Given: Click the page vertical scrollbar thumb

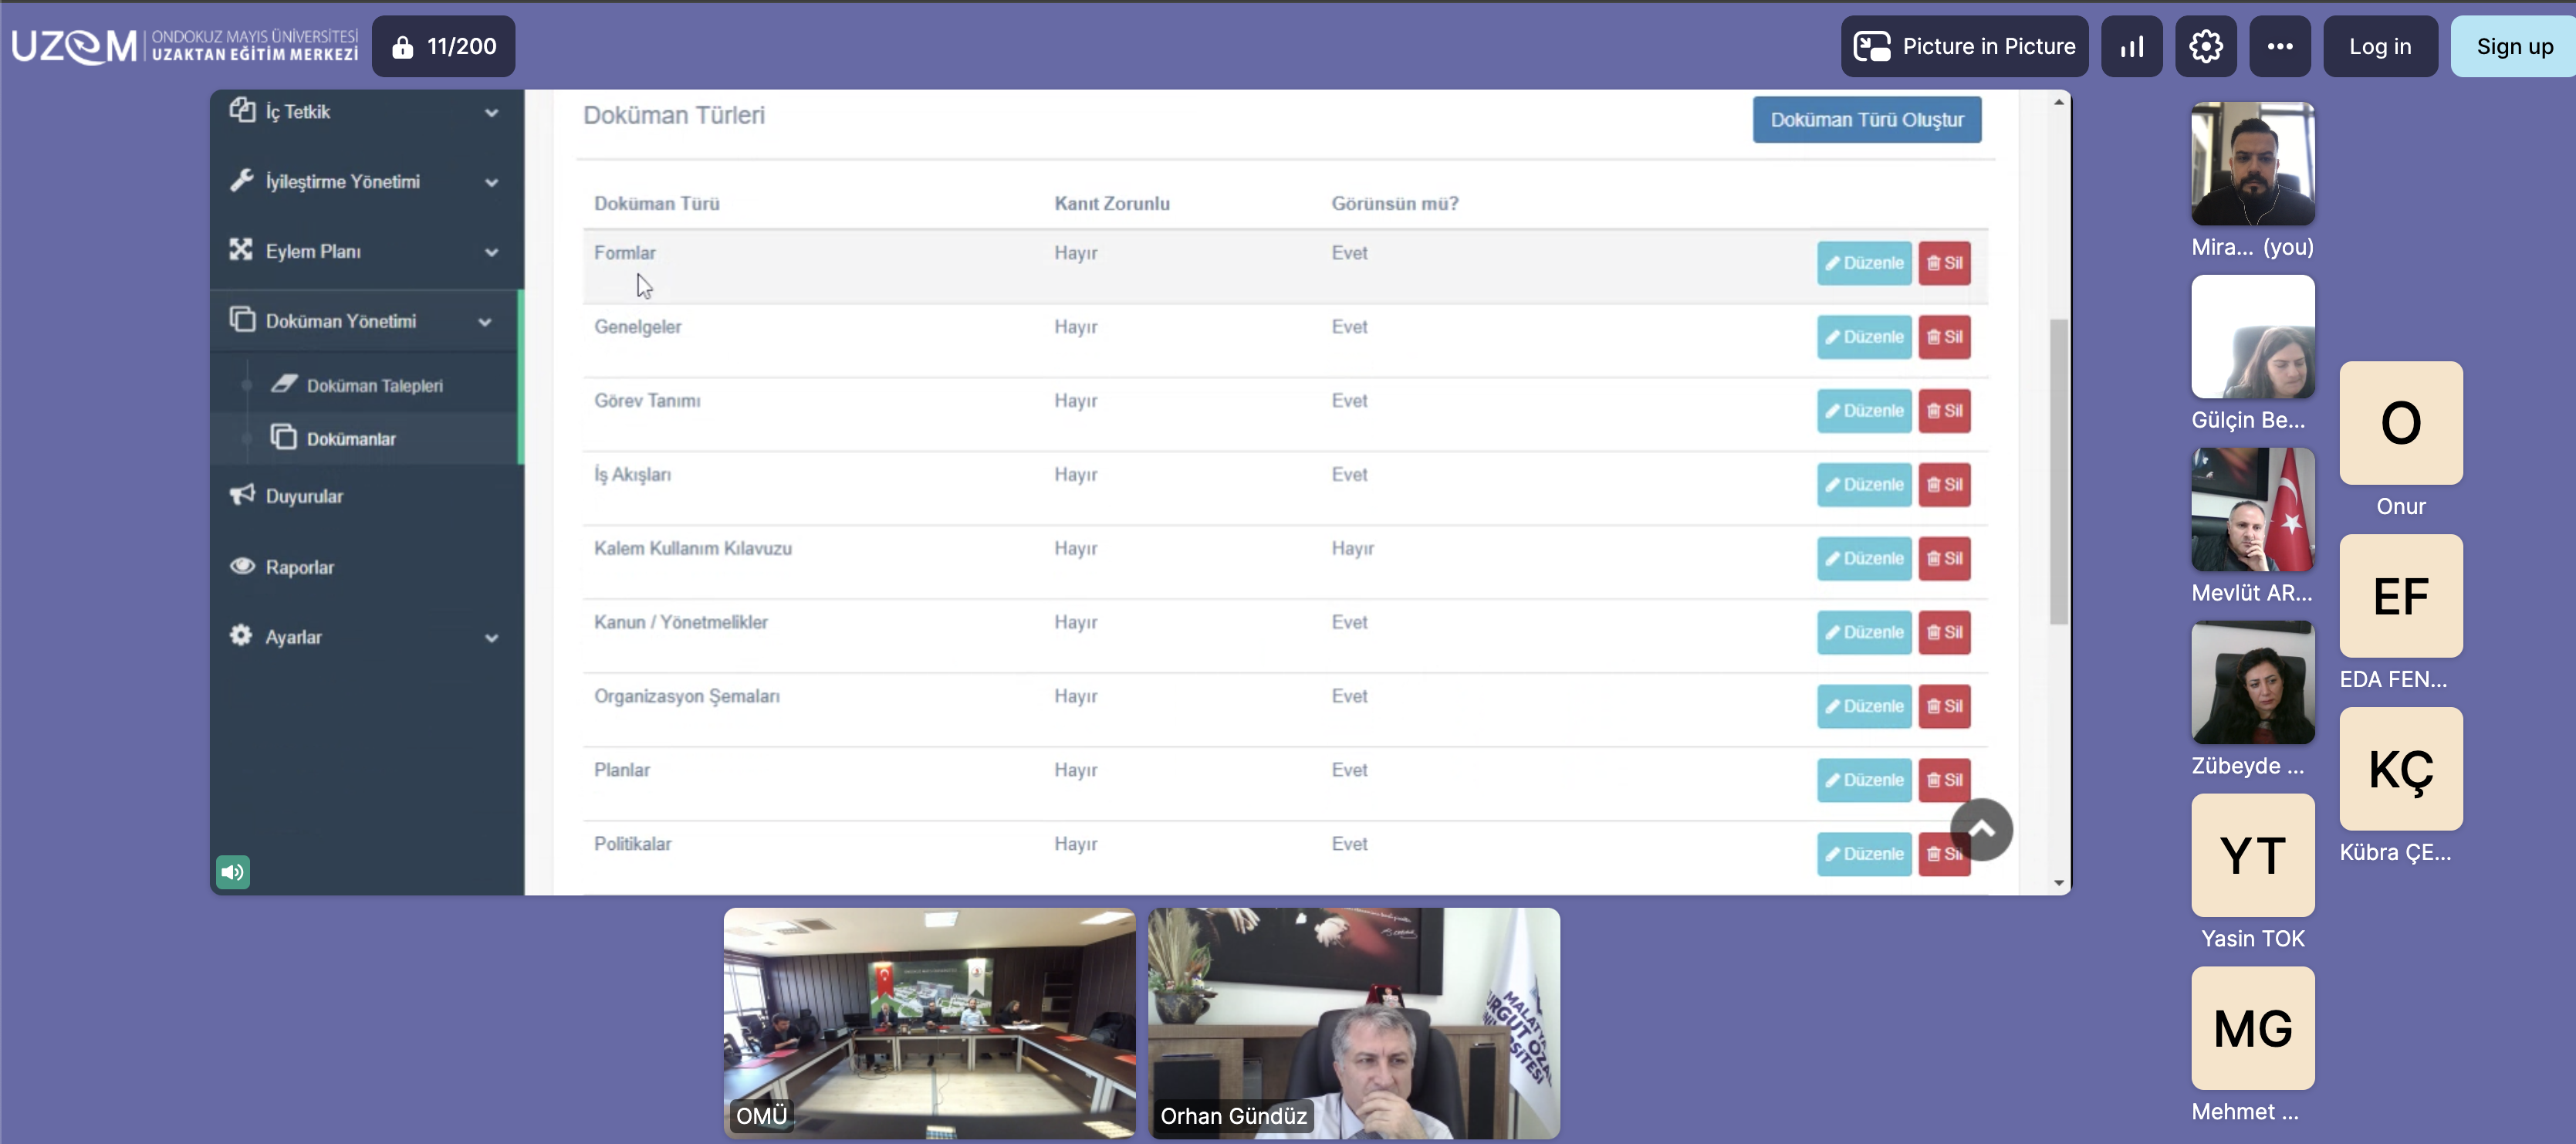Looking at the screenshot, I should 2058,470.
